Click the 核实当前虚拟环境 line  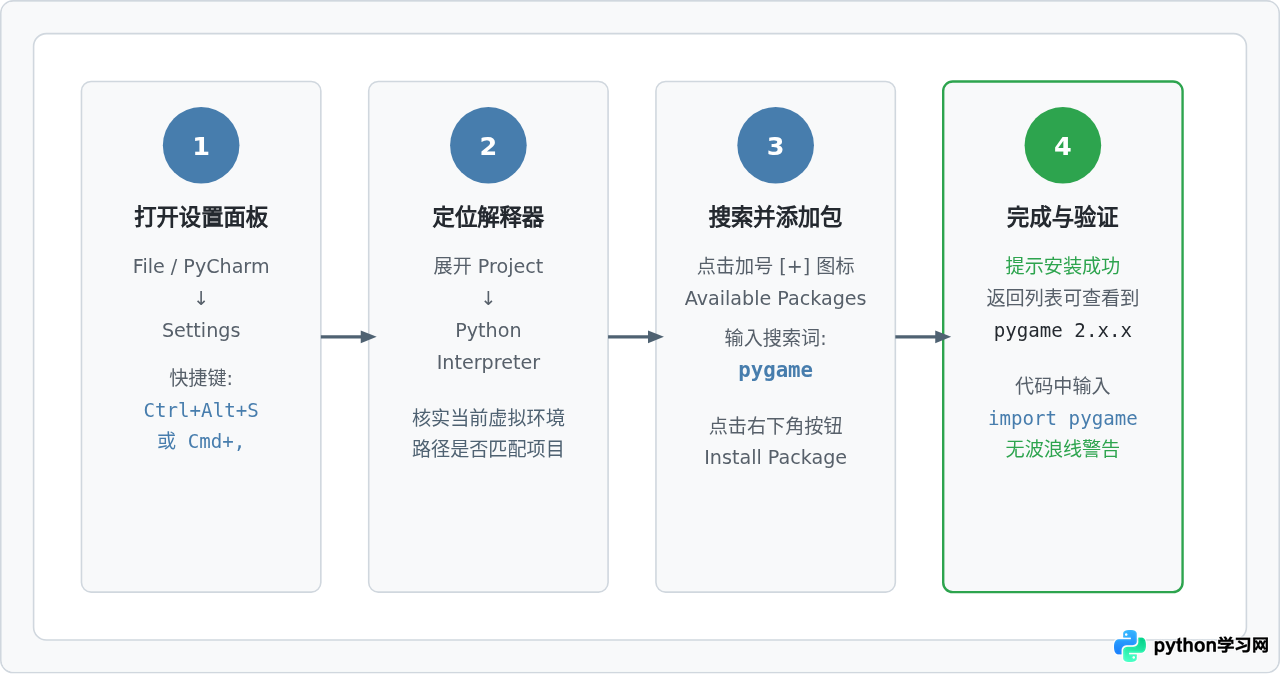488,417
